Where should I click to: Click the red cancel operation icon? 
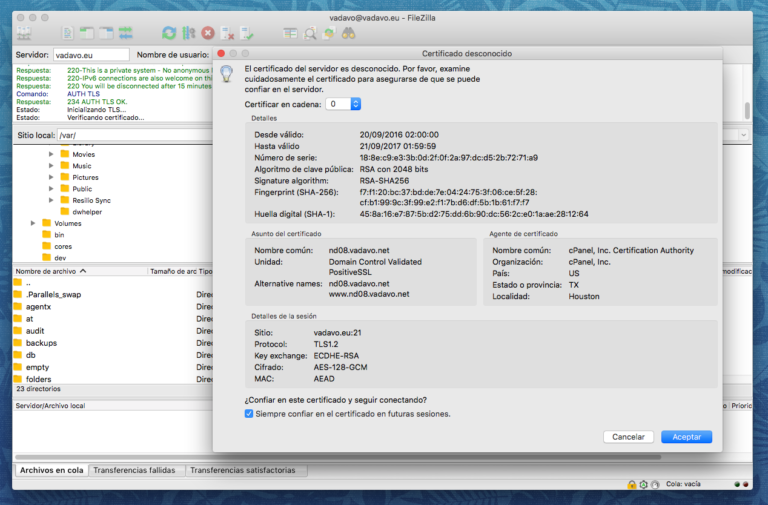coord(208,33)
